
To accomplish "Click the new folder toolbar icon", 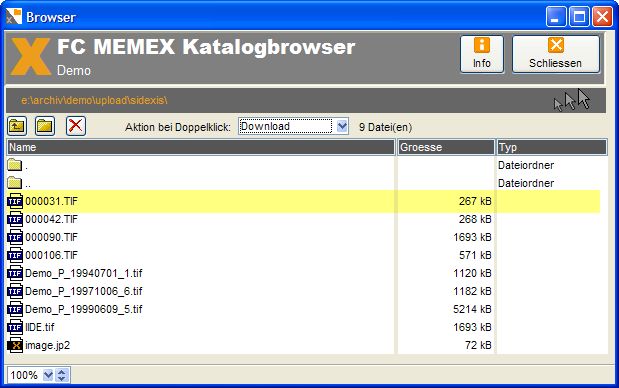I will point(45,126).
